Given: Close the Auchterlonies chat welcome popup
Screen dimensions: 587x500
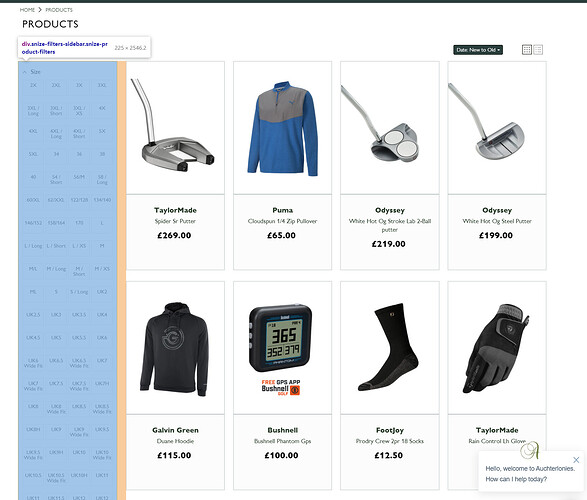Looking at the screenshot, I should pos(576,460).
